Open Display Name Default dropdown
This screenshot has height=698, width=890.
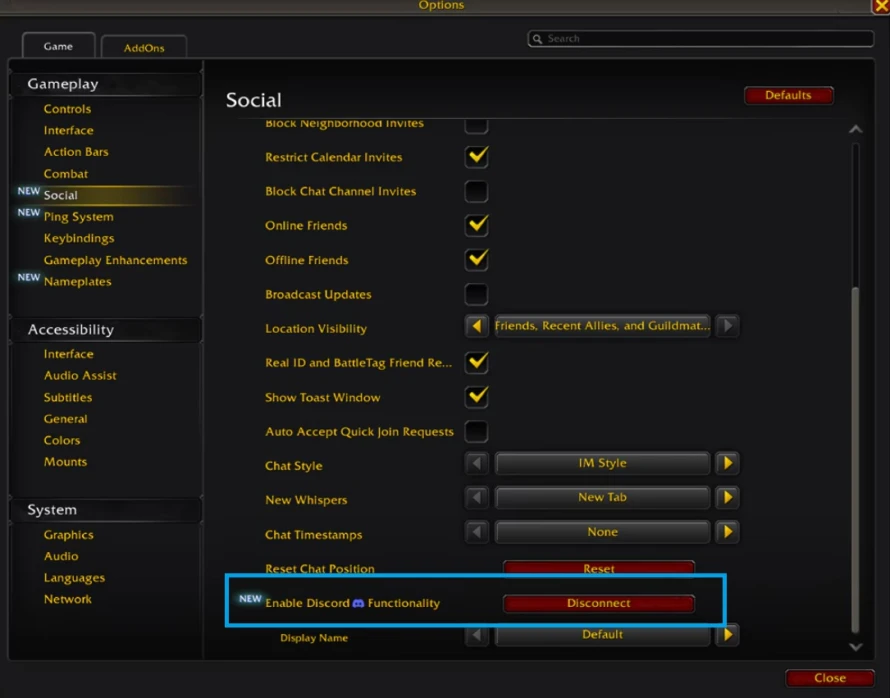(602, 634)
